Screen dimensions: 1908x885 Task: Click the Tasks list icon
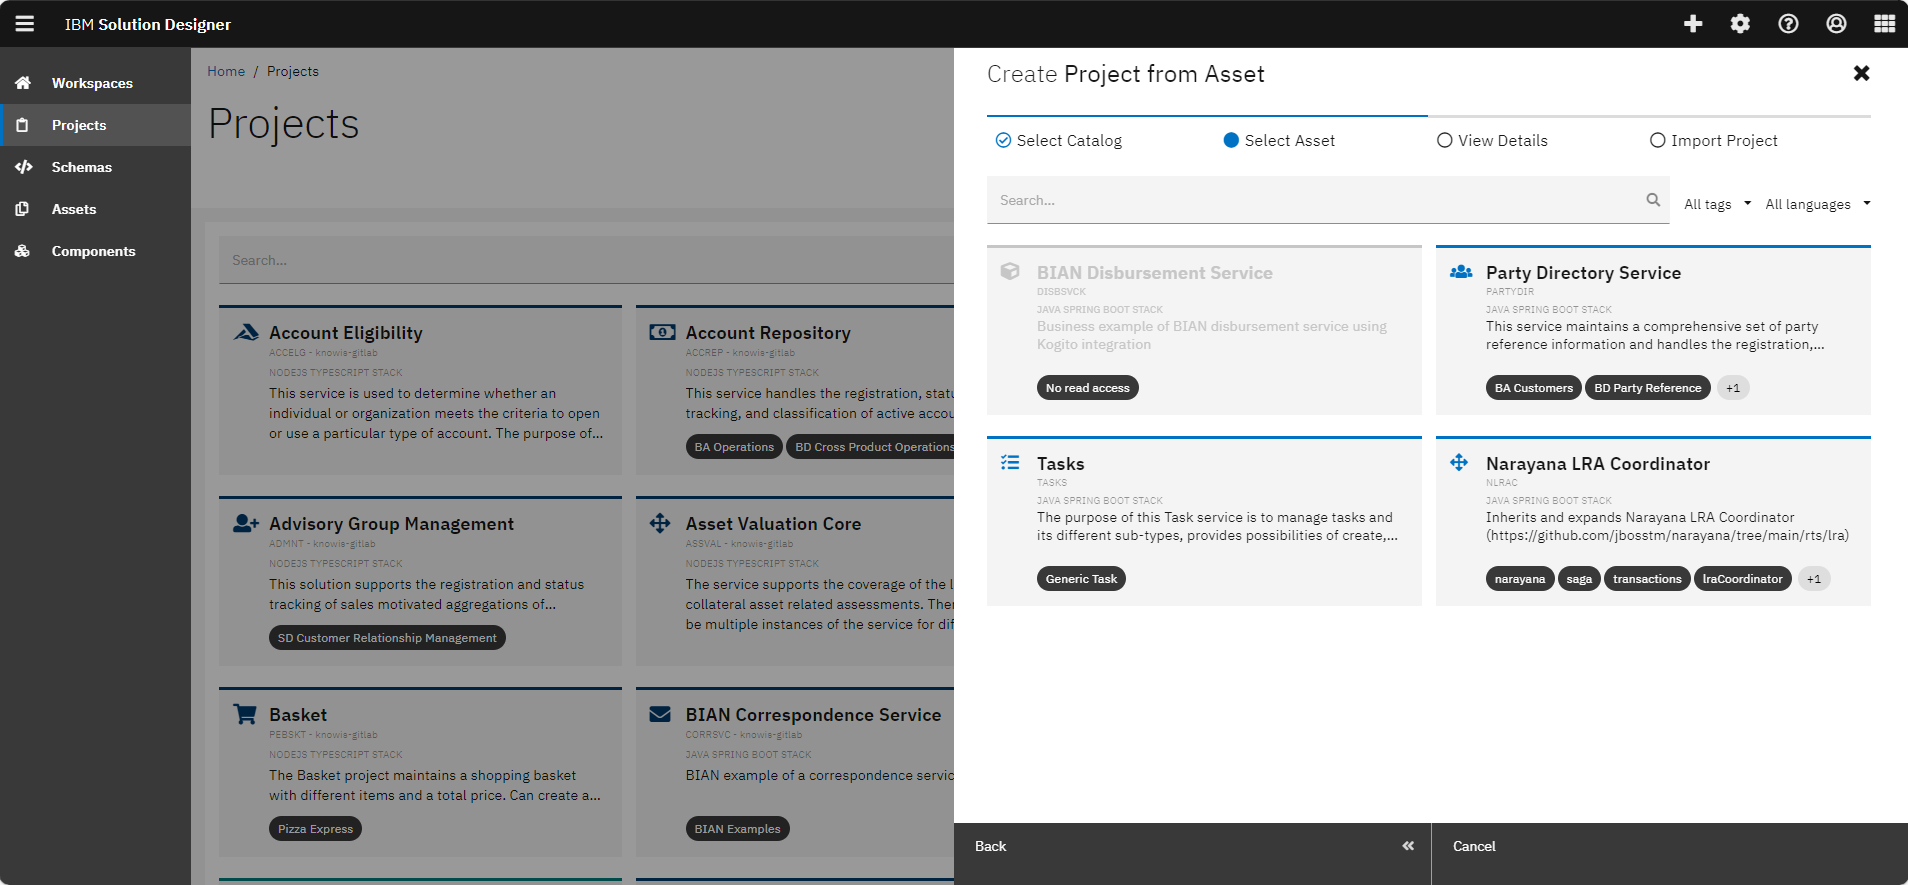coord(1010,462)
